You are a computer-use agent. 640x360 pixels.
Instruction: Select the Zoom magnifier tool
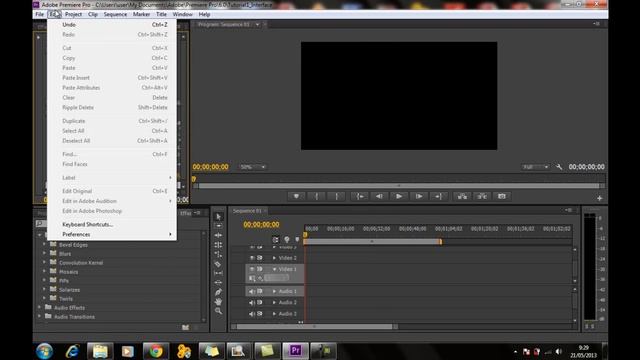tap(218, 311)
